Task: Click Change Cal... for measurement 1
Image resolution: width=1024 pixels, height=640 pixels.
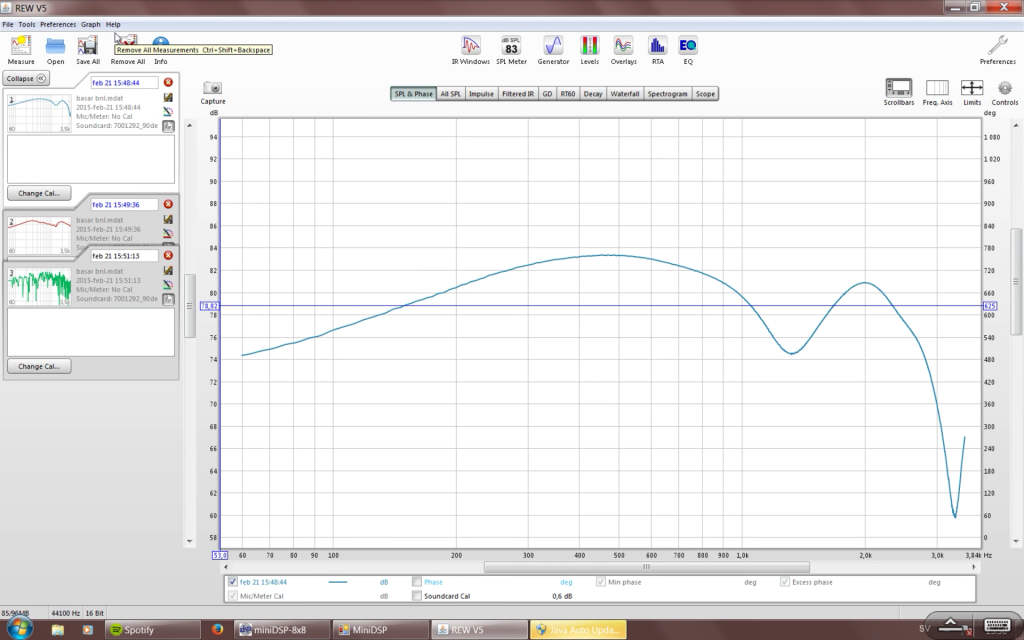Action: (39, 193)
